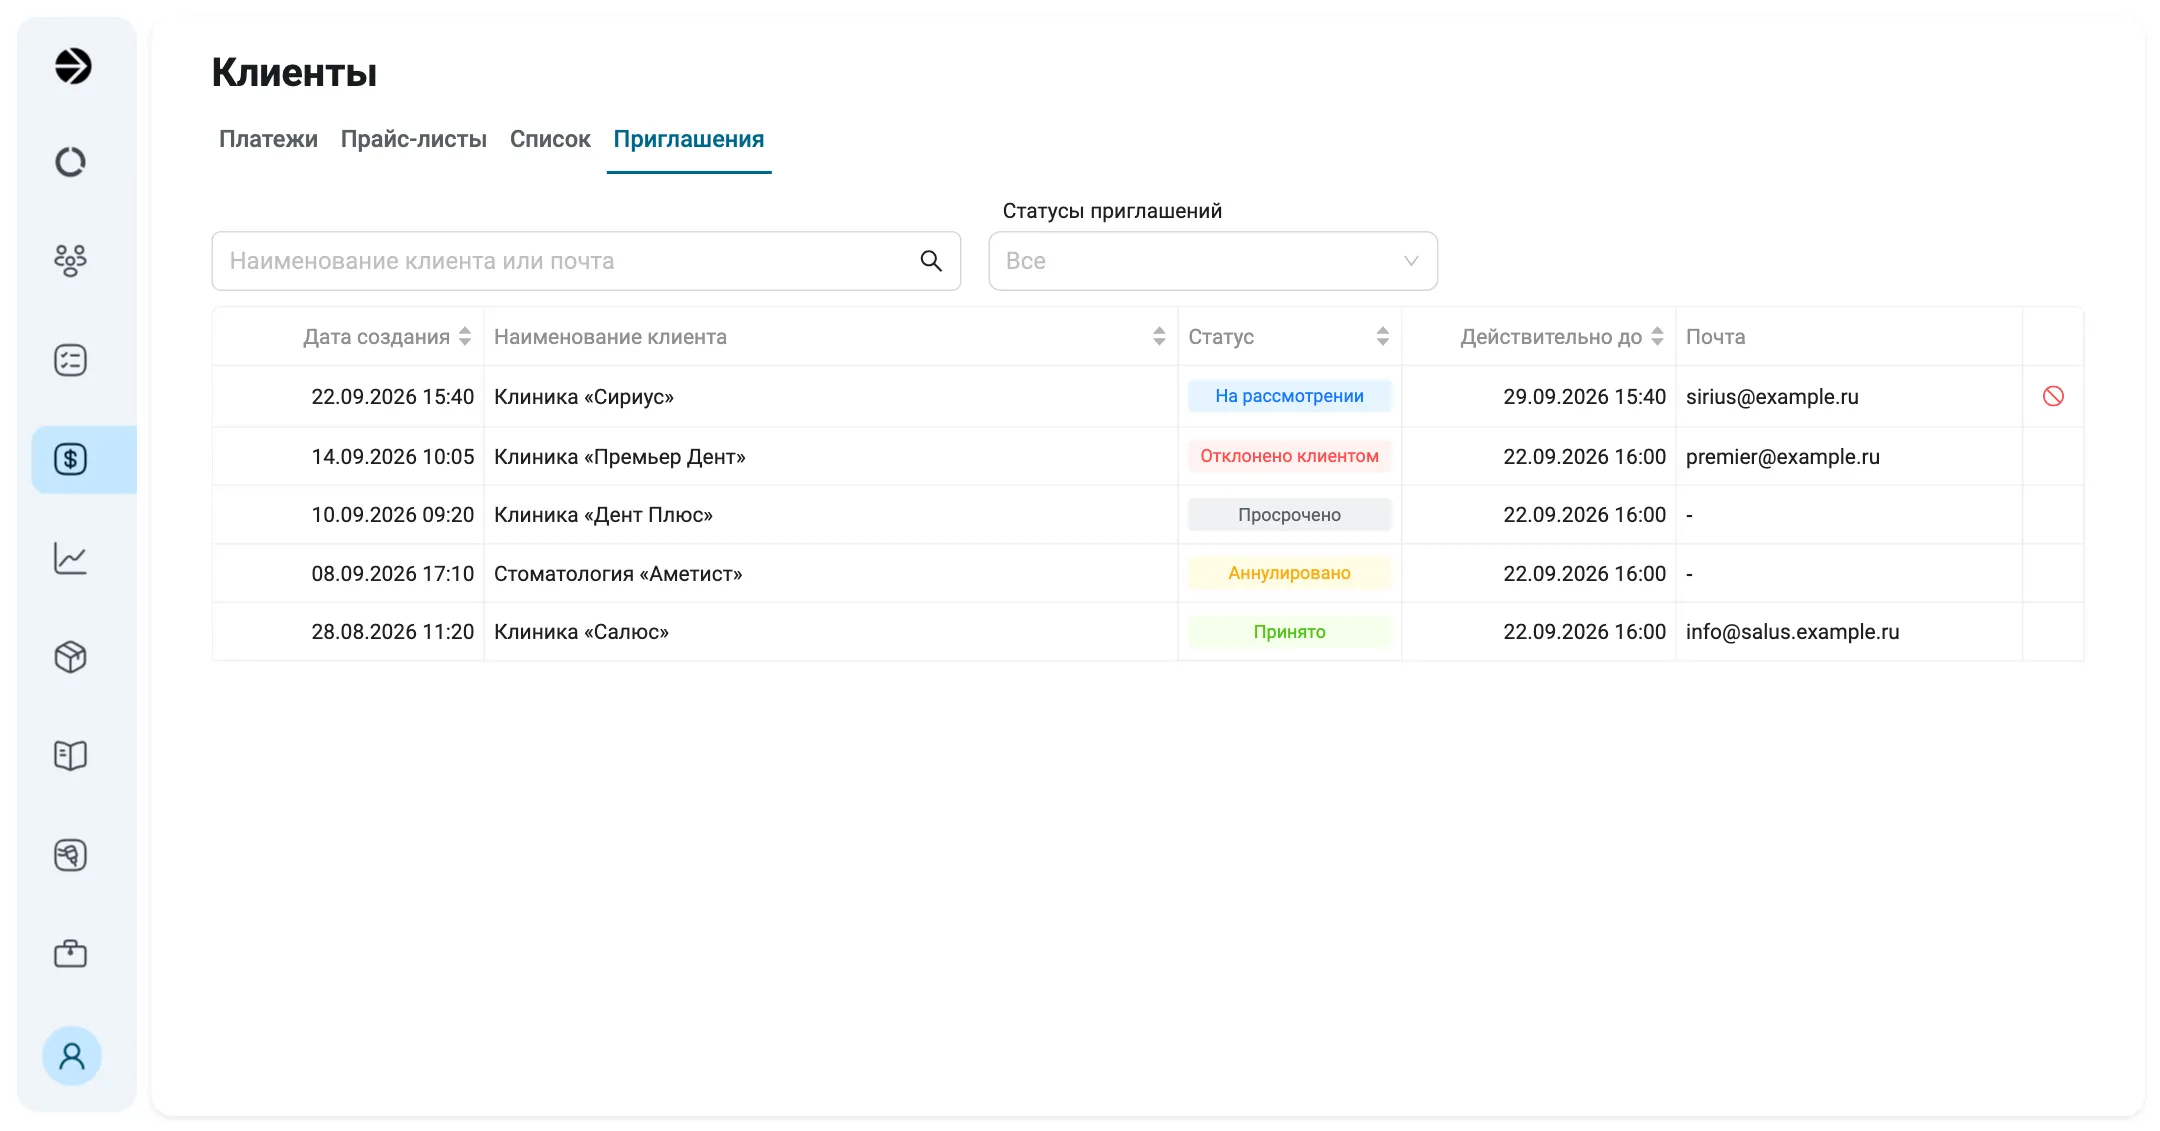Open the task checklist sidebar icon
This screenshot has height=1131, width=2160.
(x=70, y=360)
